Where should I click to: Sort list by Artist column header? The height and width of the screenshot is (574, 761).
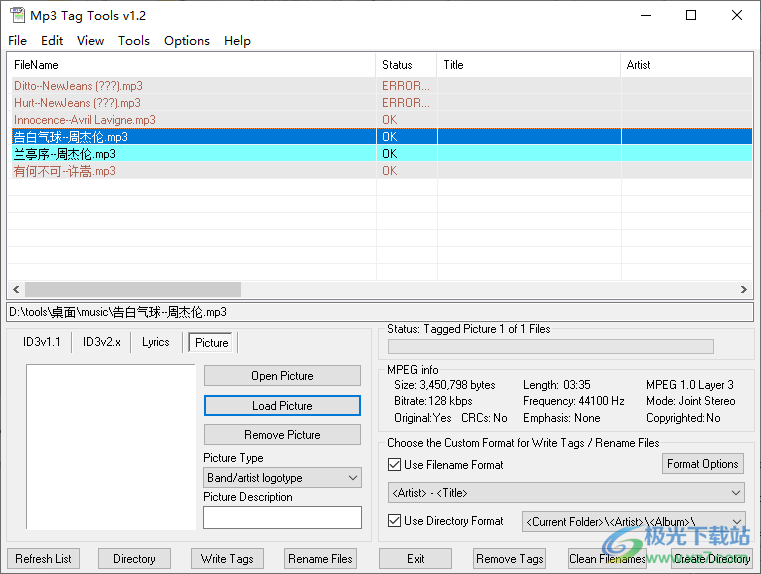click(686, 65)
